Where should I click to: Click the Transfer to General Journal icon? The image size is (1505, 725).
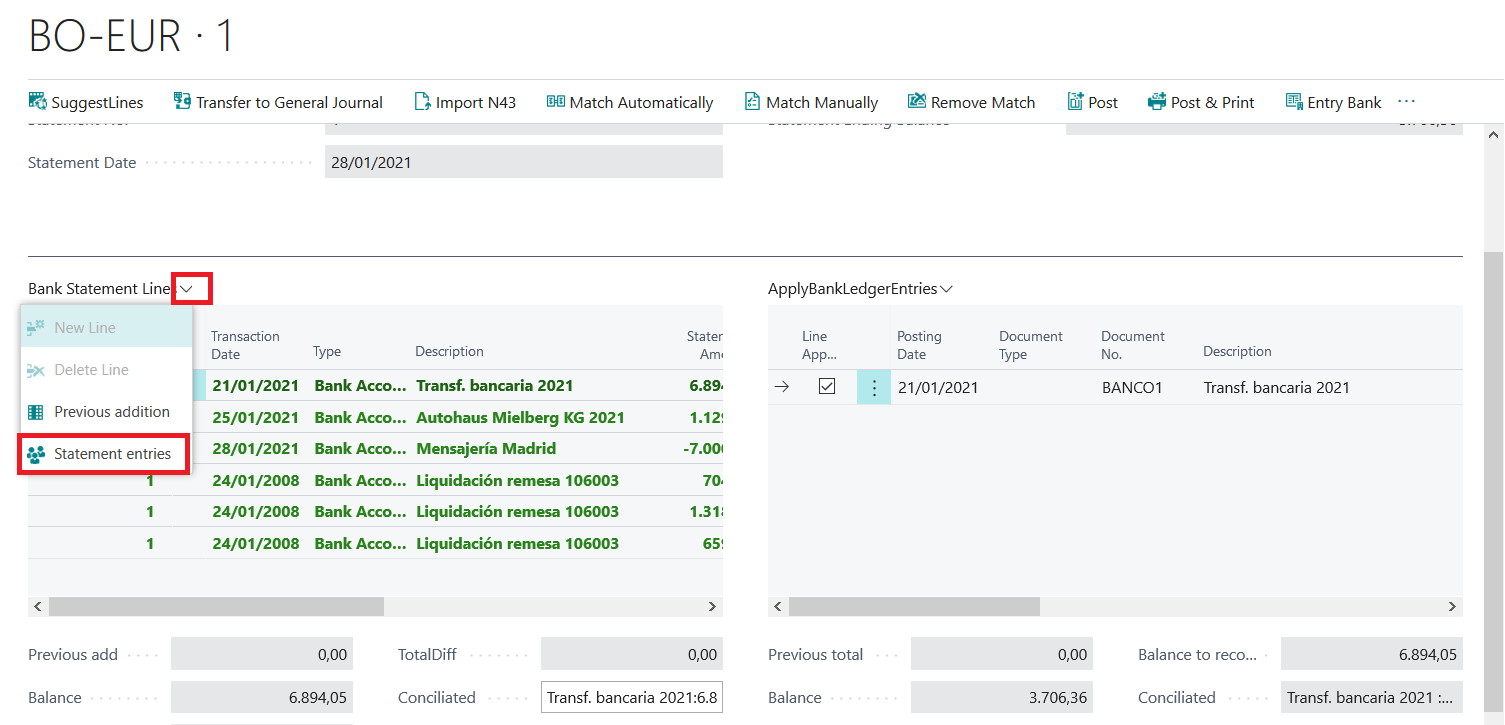tap(182, 101)
